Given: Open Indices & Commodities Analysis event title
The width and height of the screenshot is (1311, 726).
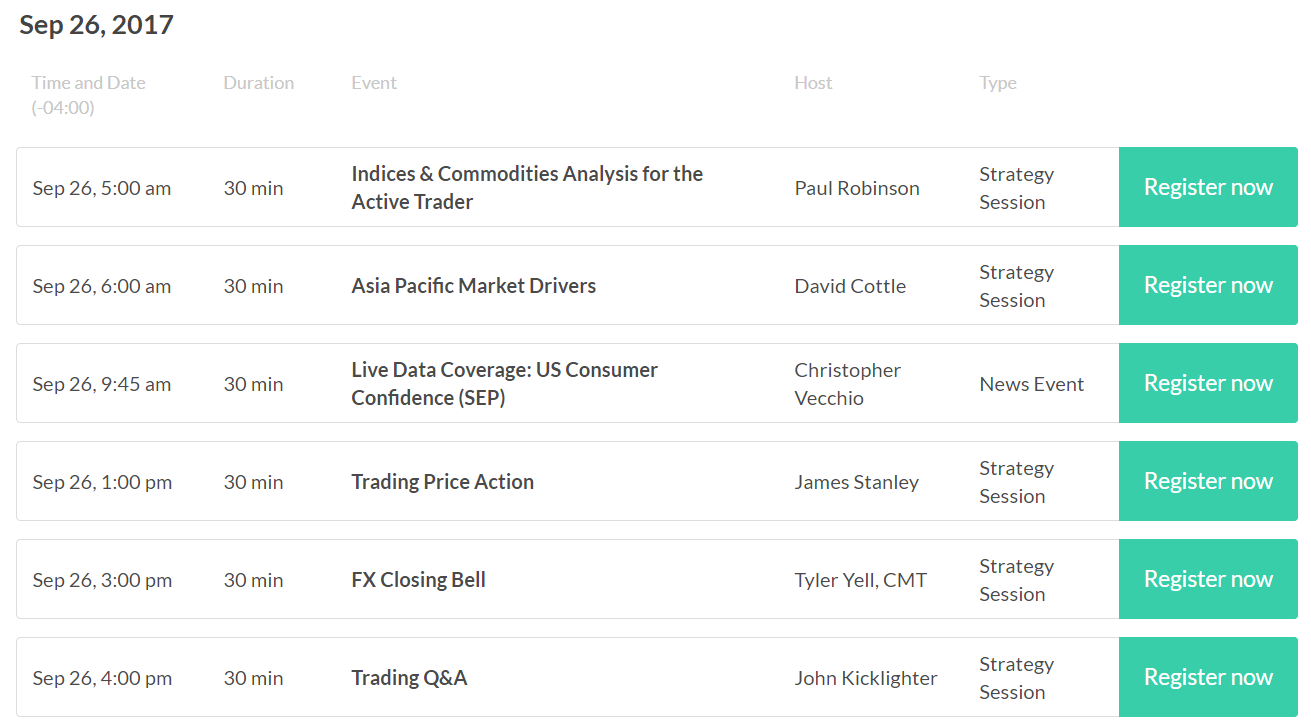Looking at the screenshot, I should point(527,188).
